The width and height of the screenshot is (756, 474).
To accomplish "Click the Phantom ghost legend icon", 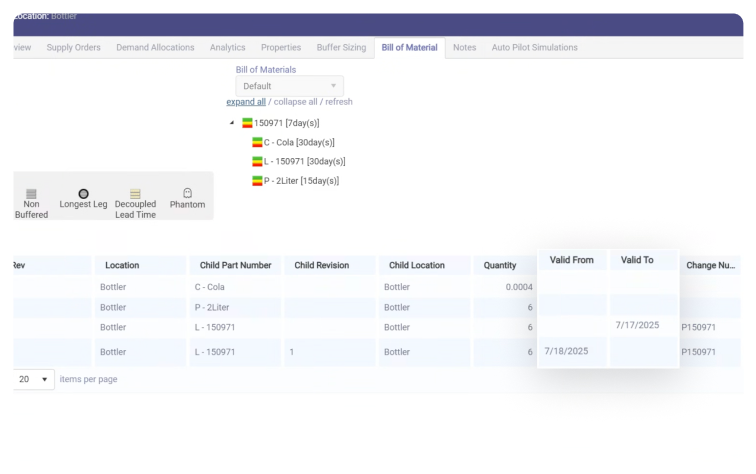I will click(x=187, y=192).
